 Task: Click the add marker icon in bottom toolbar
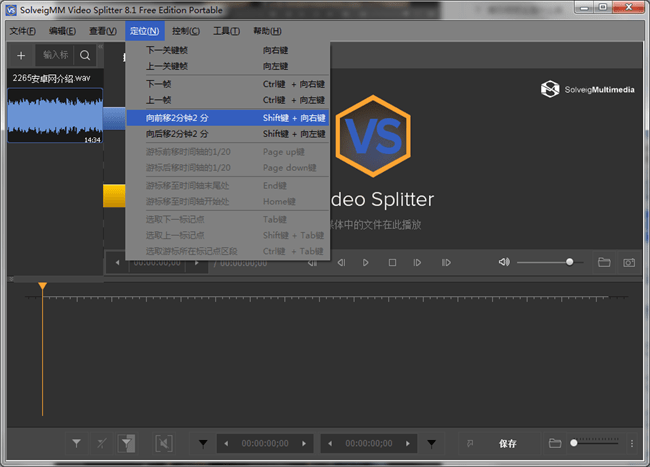(77, 442)
